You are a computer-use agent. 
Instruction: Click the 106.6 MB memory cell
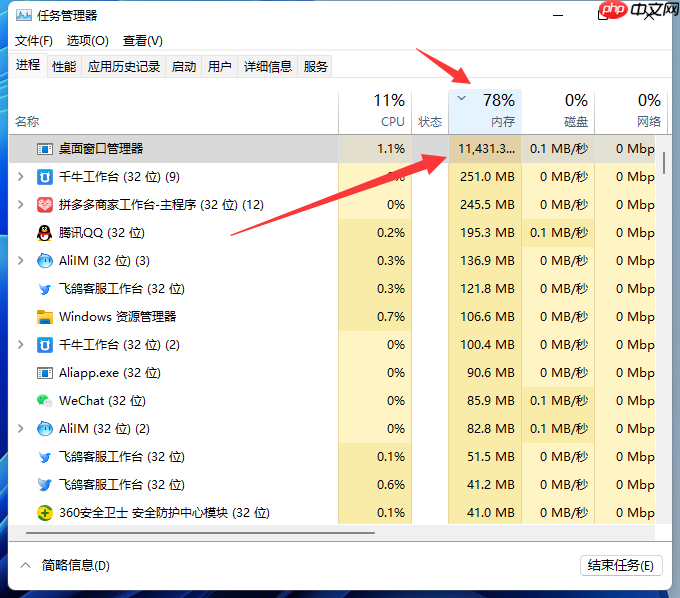[487, 317]
